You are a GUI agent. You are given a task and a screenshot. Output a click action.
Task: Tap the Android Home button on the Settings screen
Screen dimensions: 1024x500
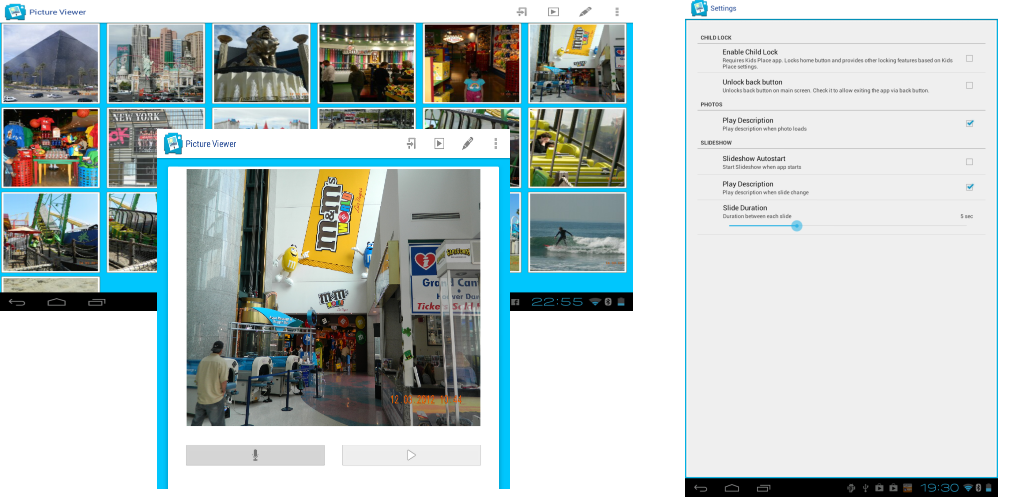point(732,488)
